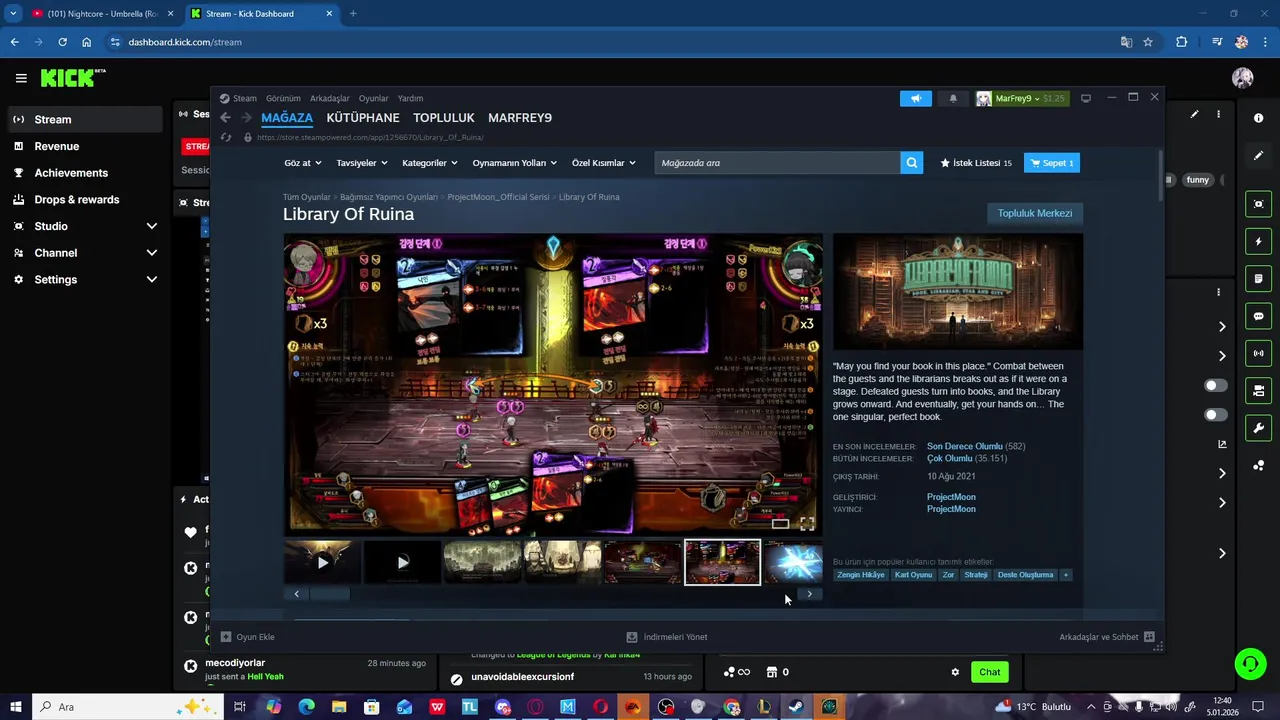Expand the Settings section in Kick sidebar

[151, 280]
